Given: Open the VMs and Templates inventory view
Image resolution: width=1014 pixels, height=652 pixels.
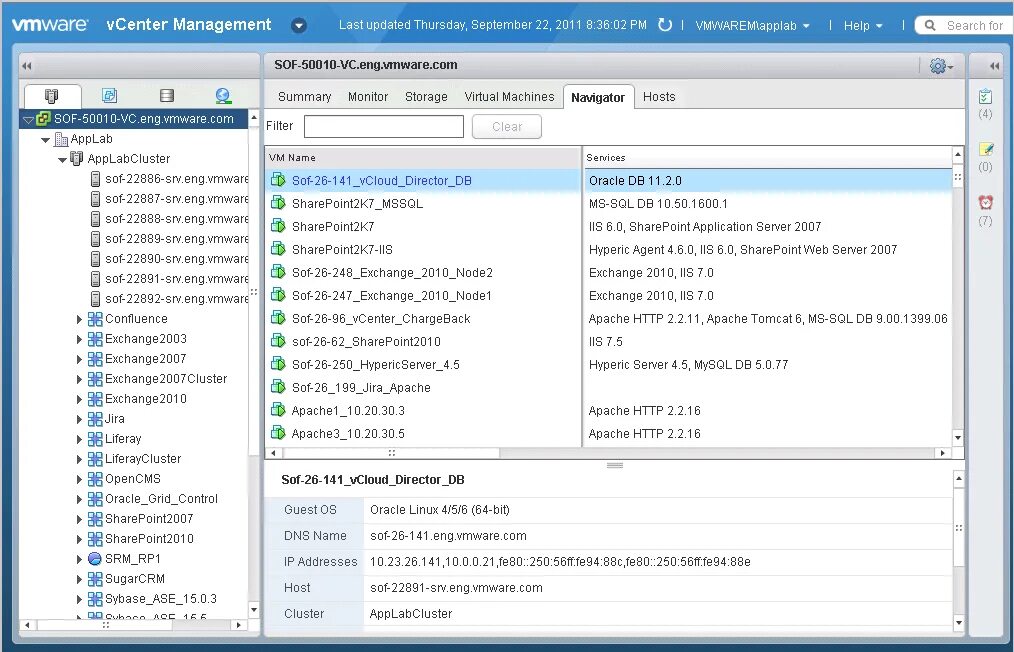Looking at the screenshot, I should (110, 95).
